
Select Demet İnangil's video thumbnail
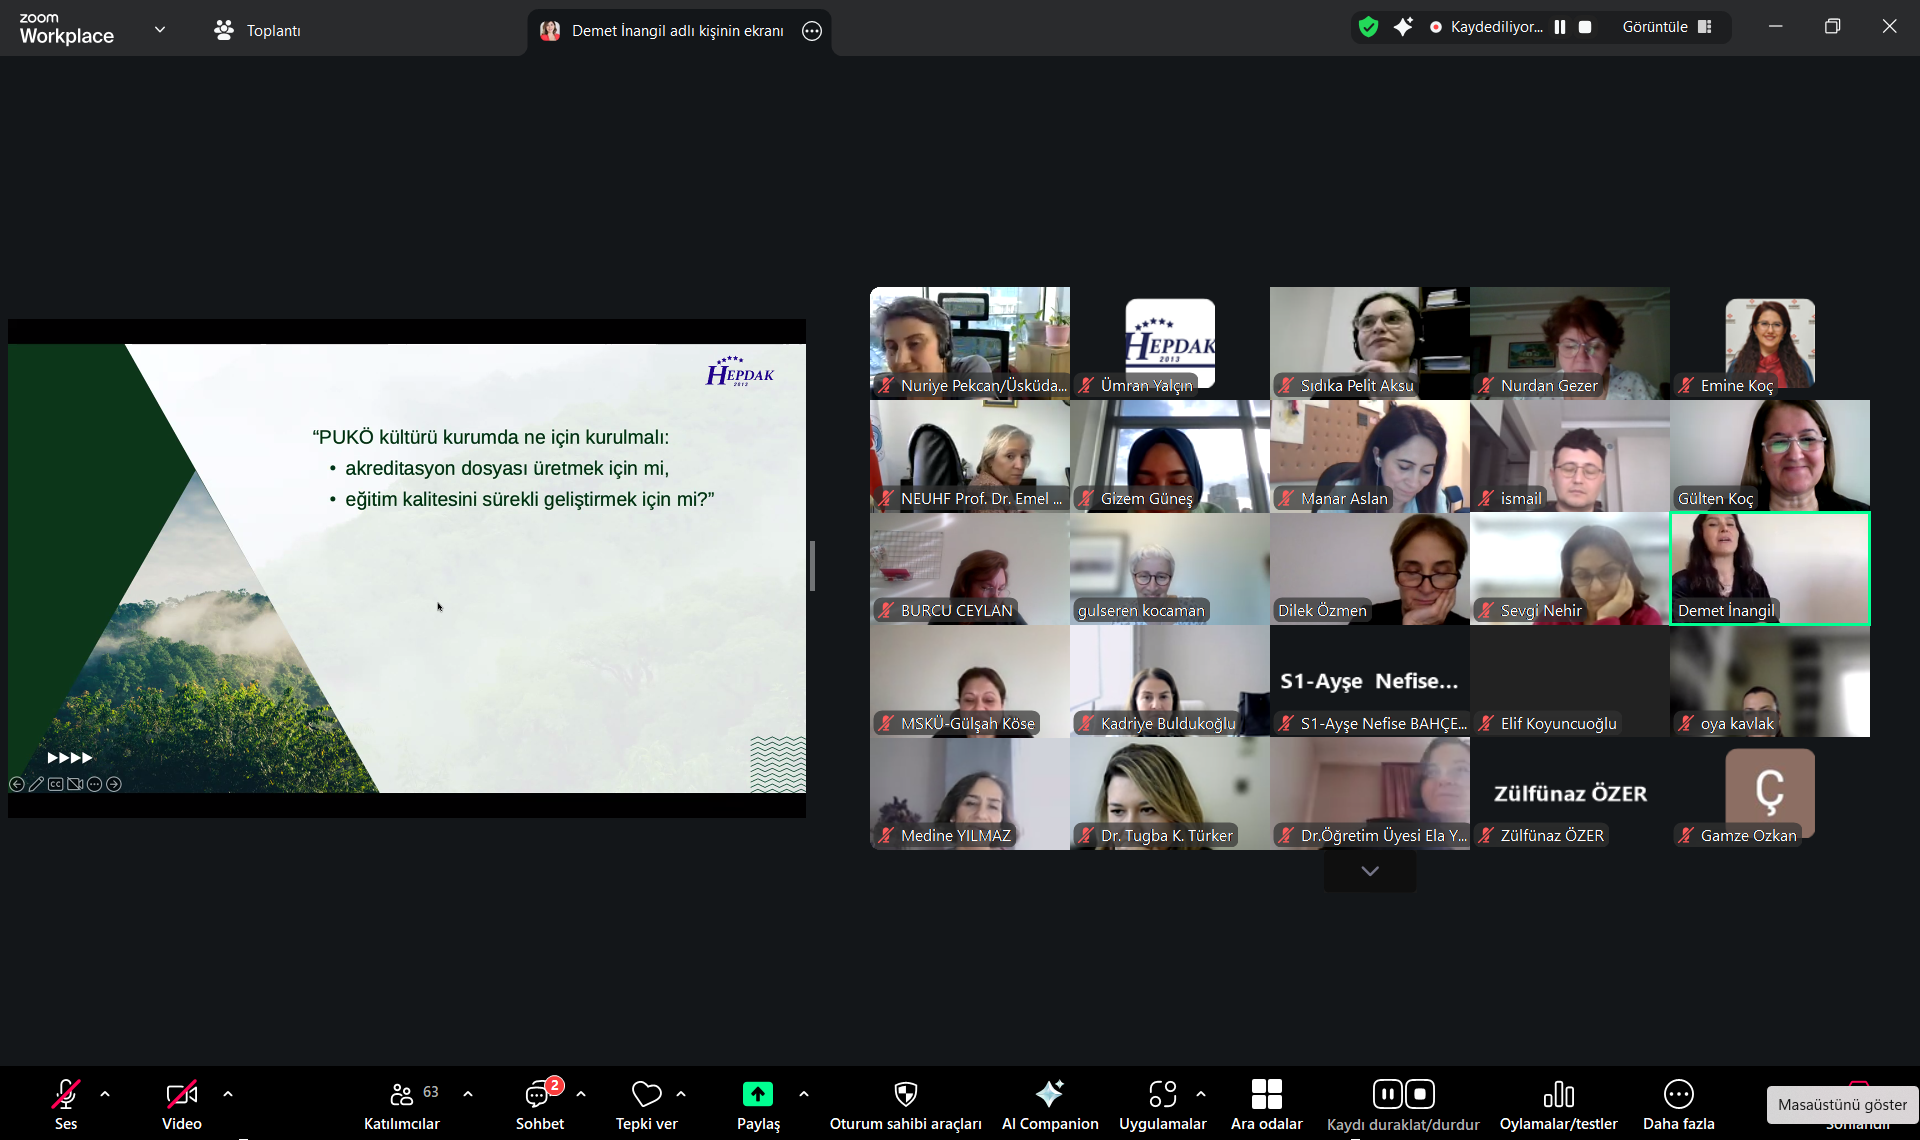(1769, 568)
